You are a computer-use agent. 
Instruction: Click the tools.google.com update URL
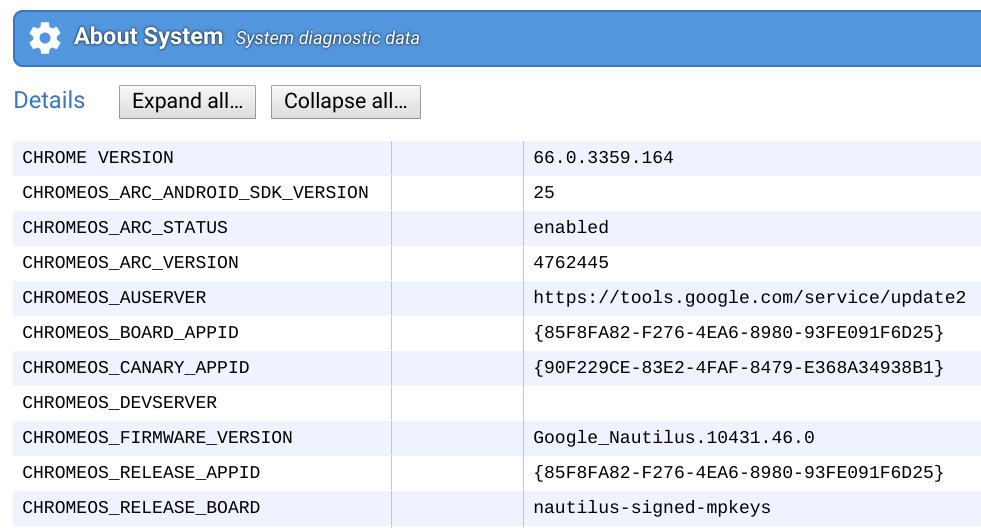click(x=749, y=298)
